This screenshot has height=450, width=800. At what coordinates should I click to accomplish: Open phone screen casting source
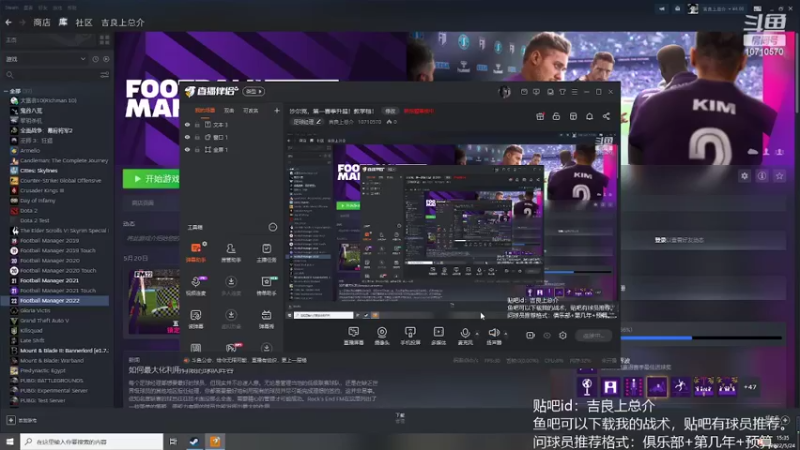tap(410, 335)
